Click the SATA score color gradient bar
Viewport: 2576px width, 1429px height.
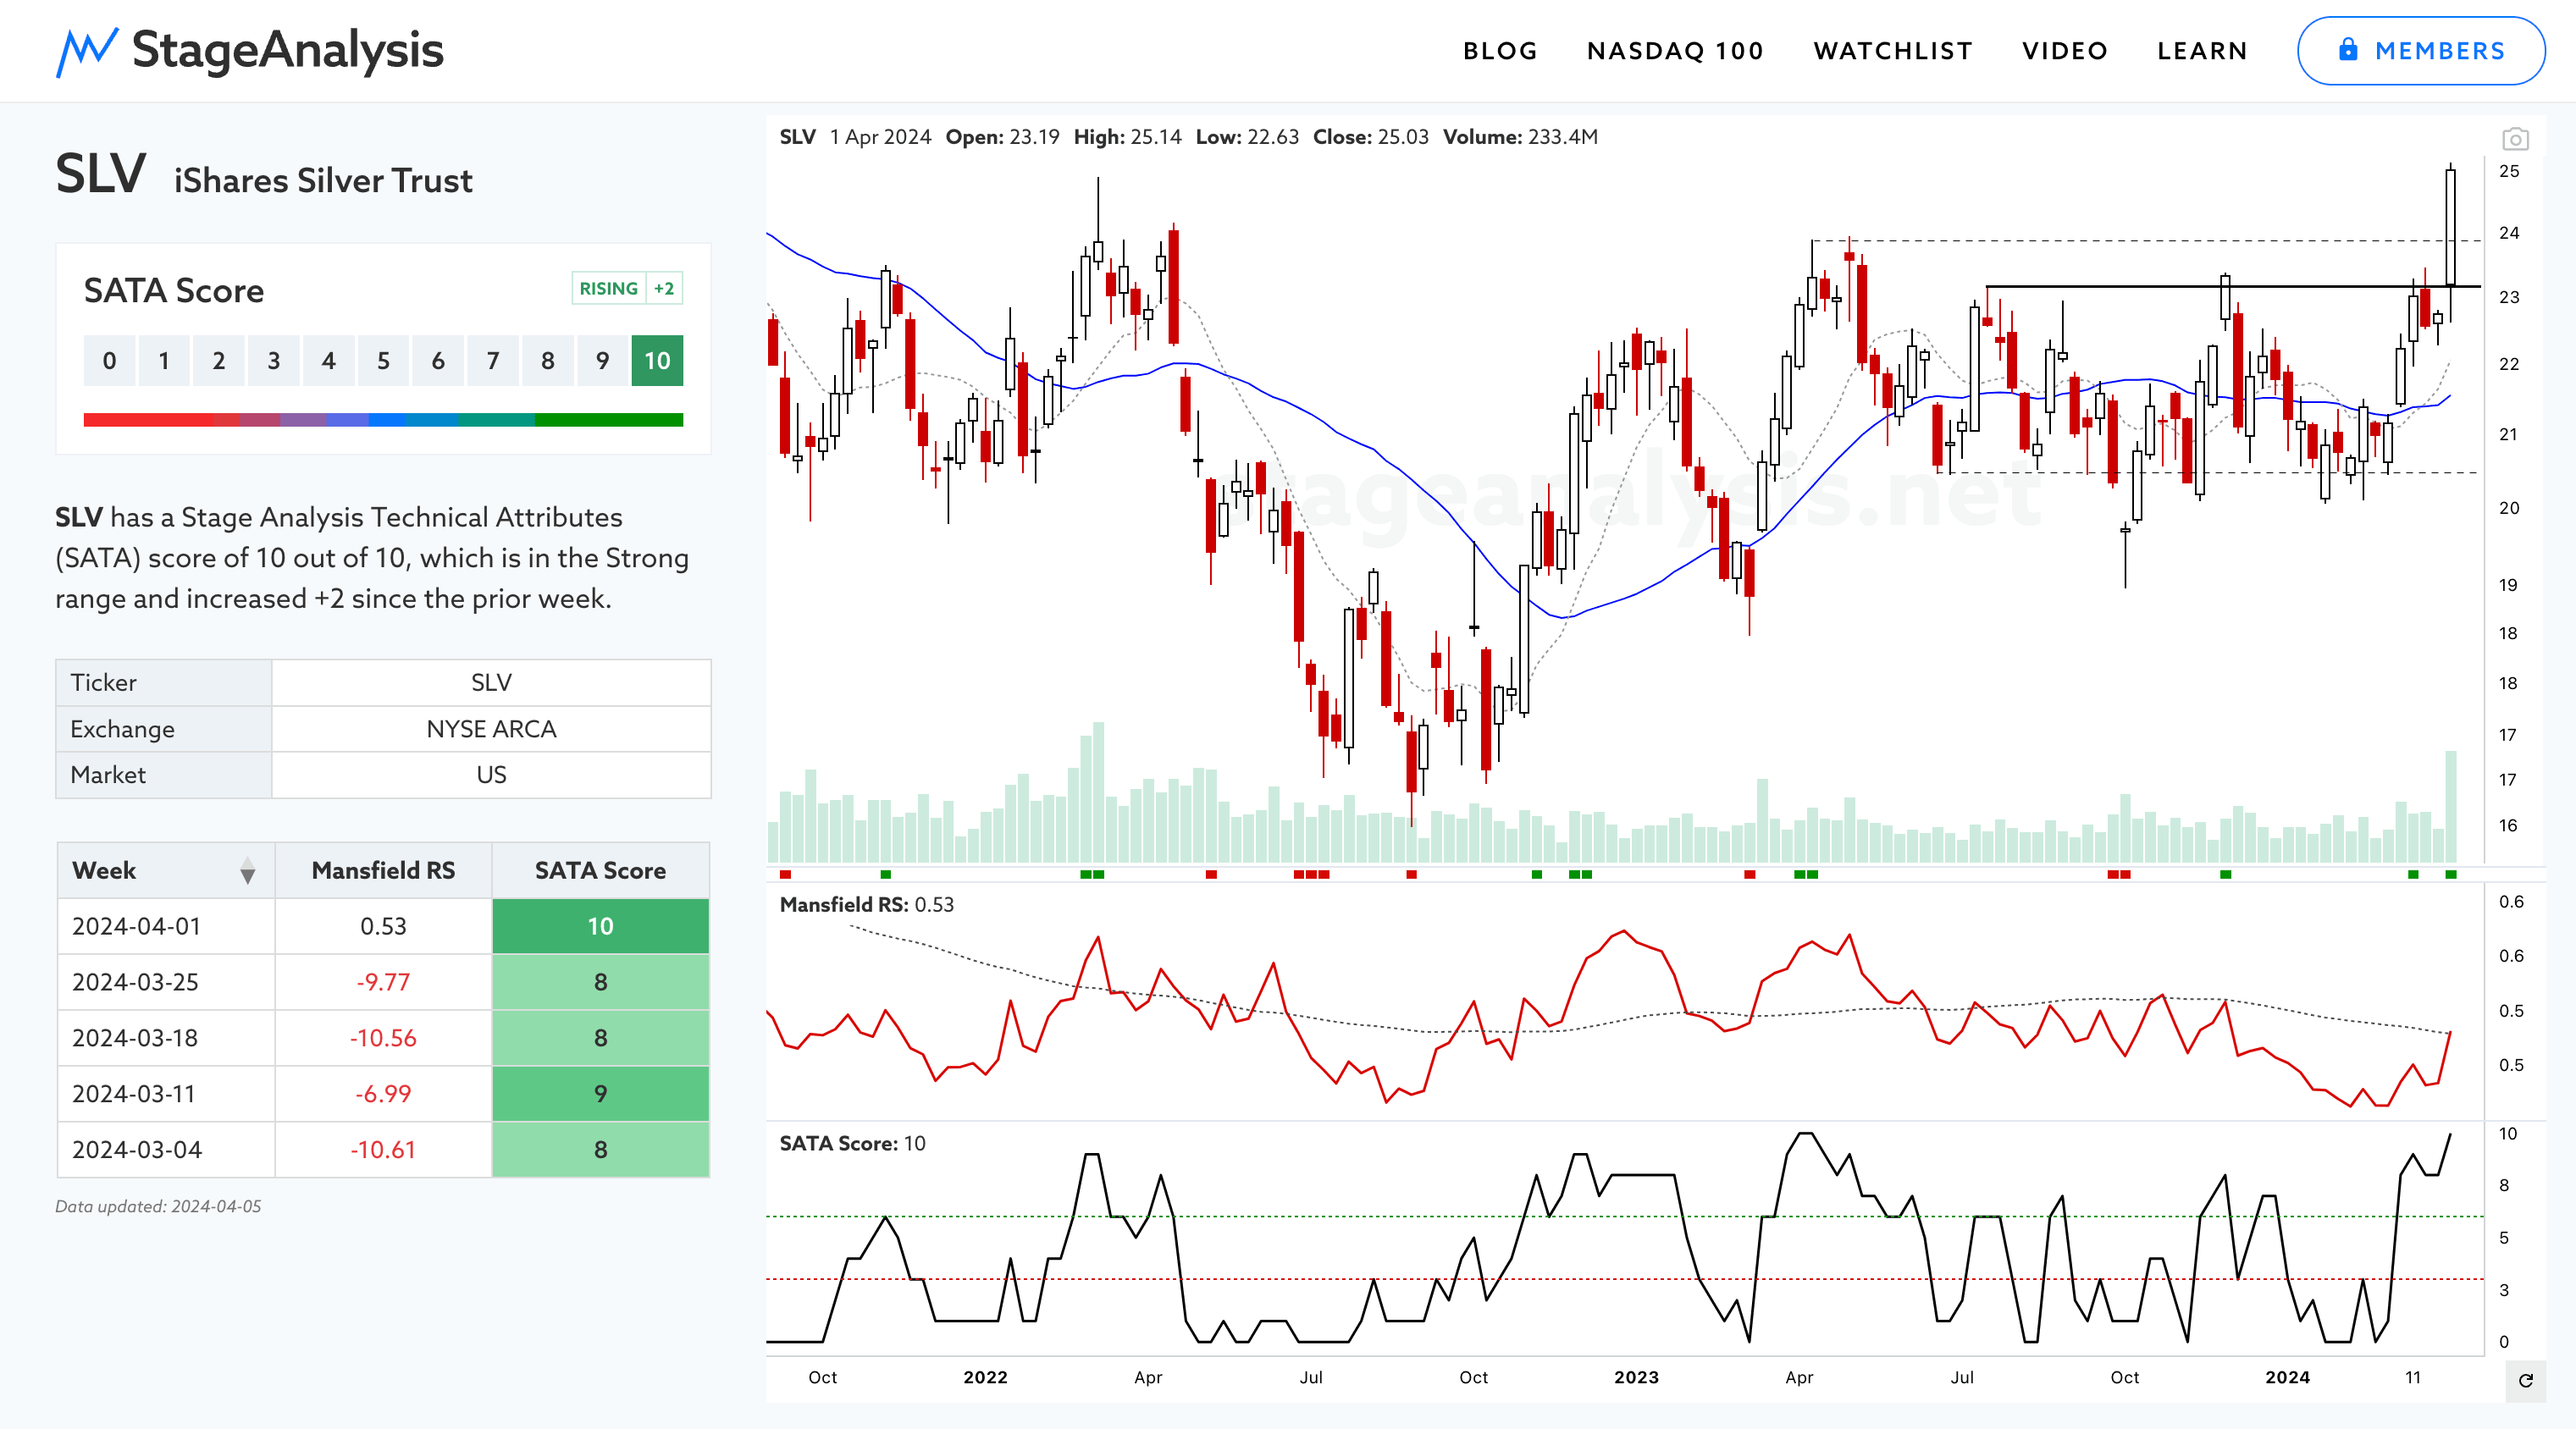(x=383, y=420)
